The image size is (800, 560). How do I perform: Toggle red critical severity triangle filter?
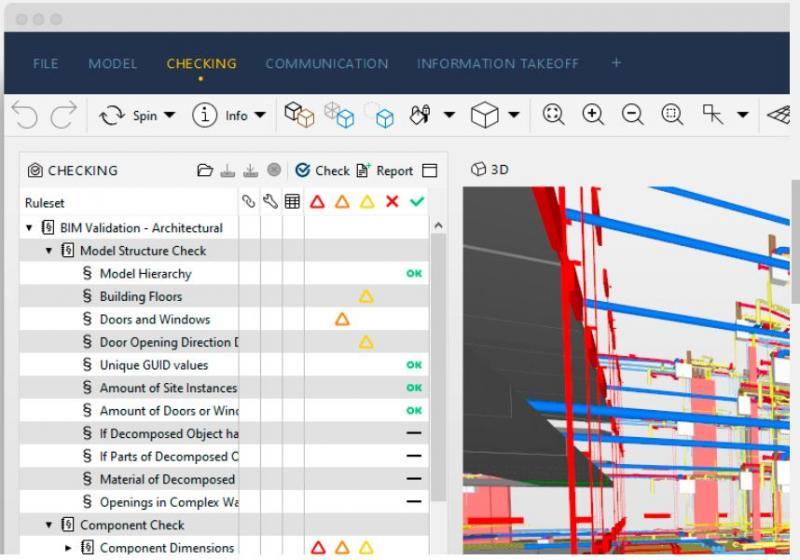317,202
